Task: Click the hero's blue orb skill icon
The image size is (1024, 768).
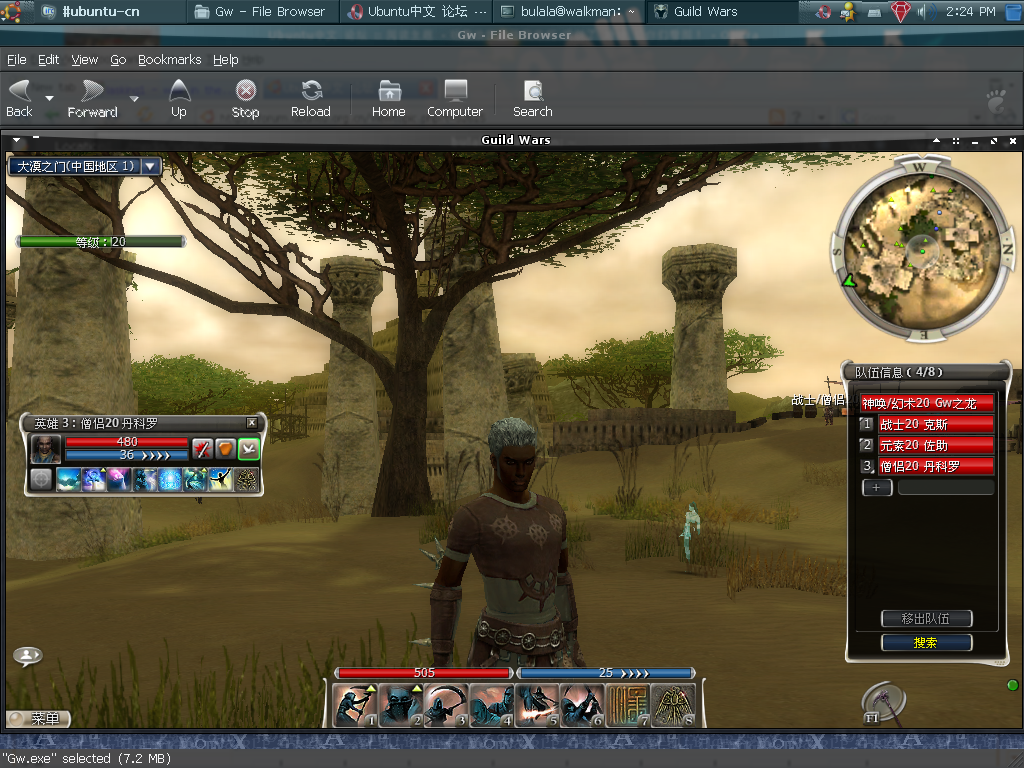Action: pyautogui.click(x=170, y=479)
